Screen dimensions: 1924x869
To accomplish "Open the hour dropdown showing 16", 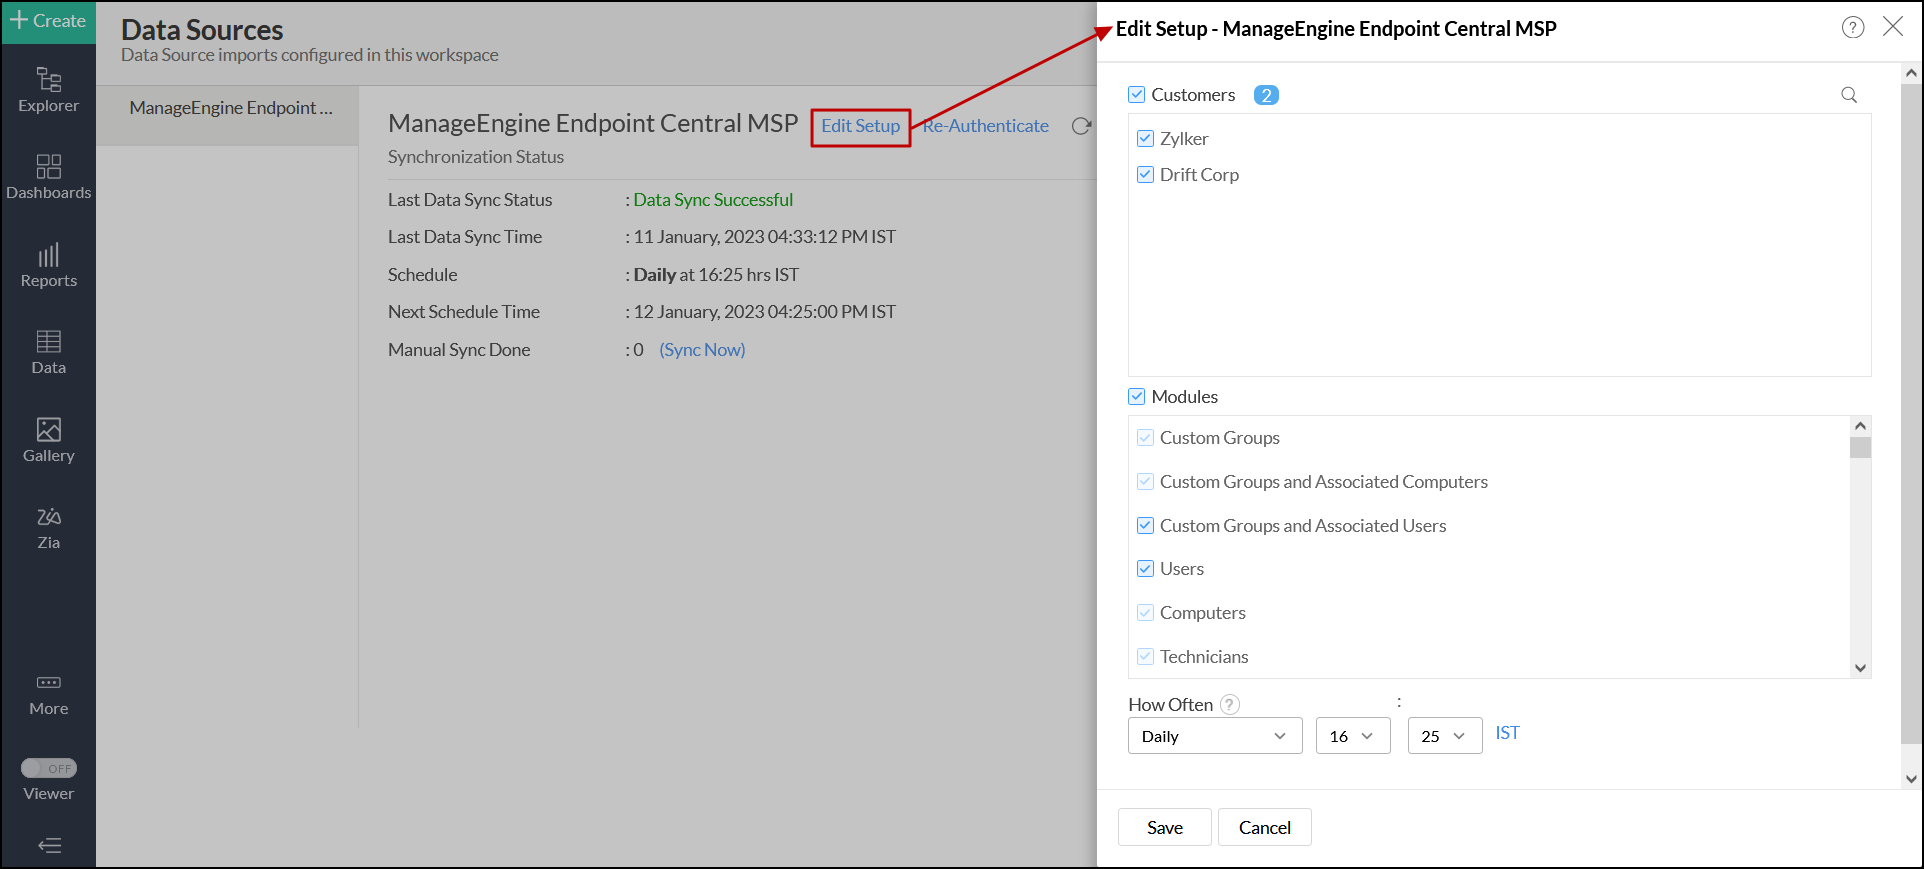I will tap(1352, 736).
